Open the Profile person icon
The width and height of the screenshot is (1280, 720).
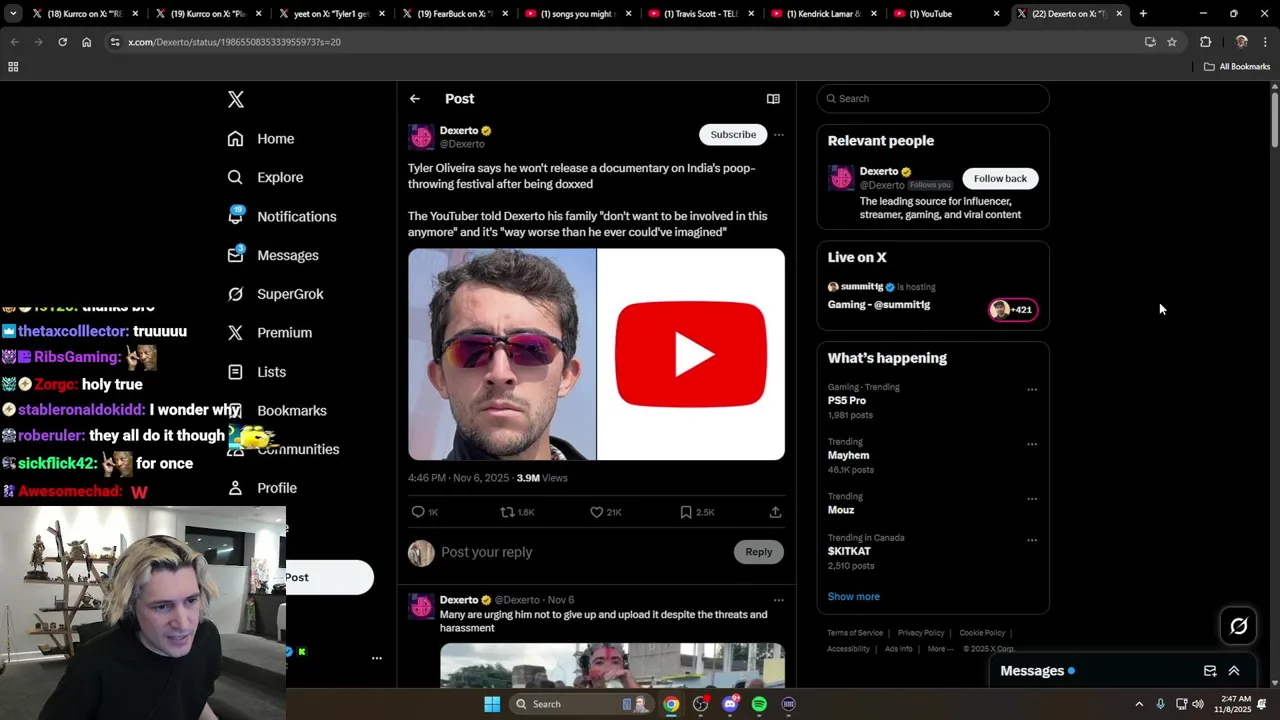point(235,488)
